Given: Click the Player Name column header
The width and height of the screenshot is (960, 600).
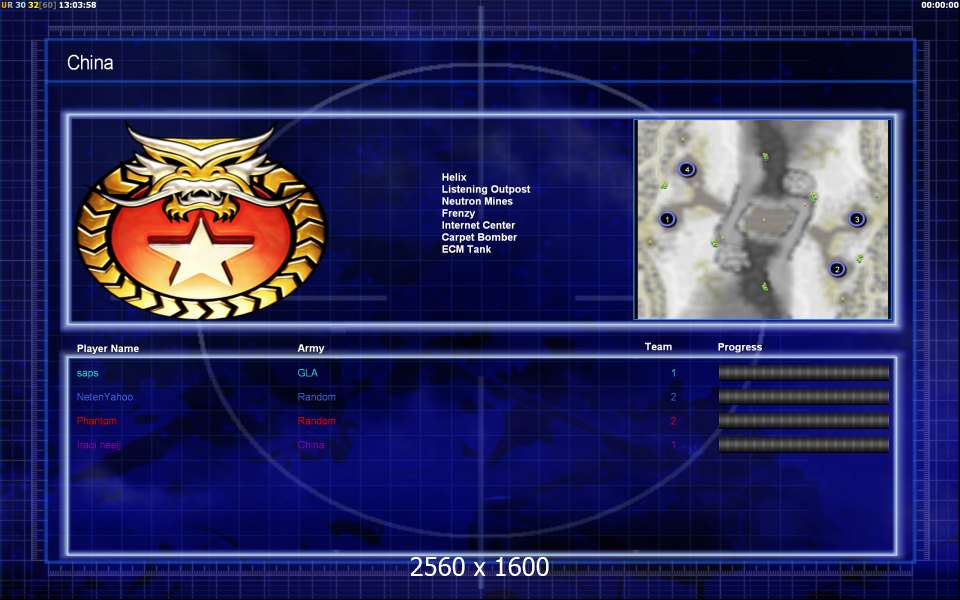Looking at the screenshot, I should tap(108, 348).
